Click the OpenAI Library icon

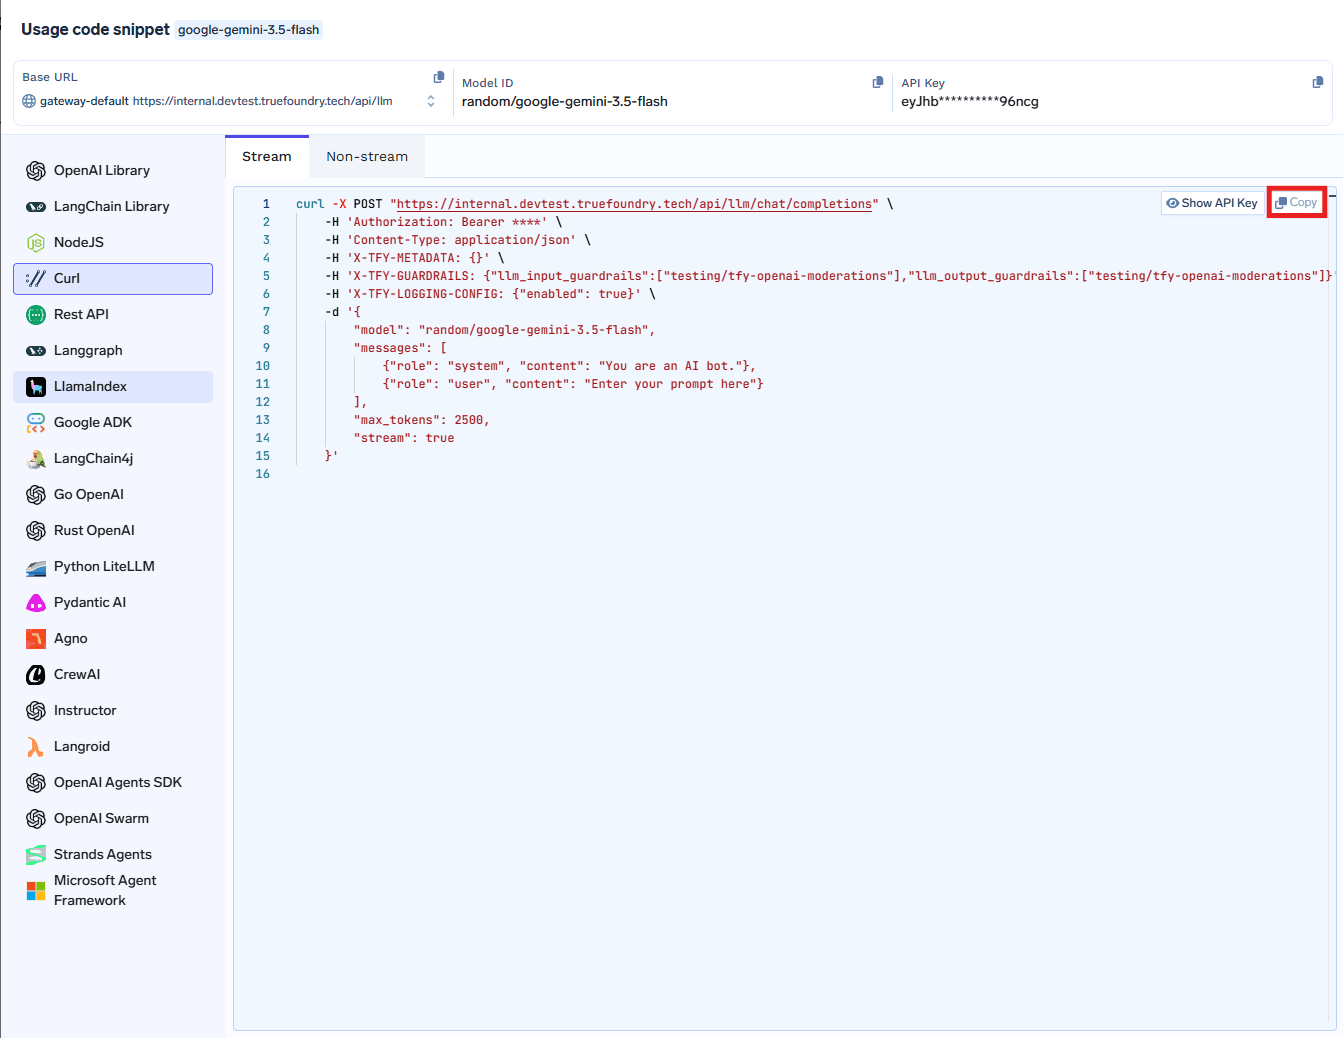click(36, 171)
